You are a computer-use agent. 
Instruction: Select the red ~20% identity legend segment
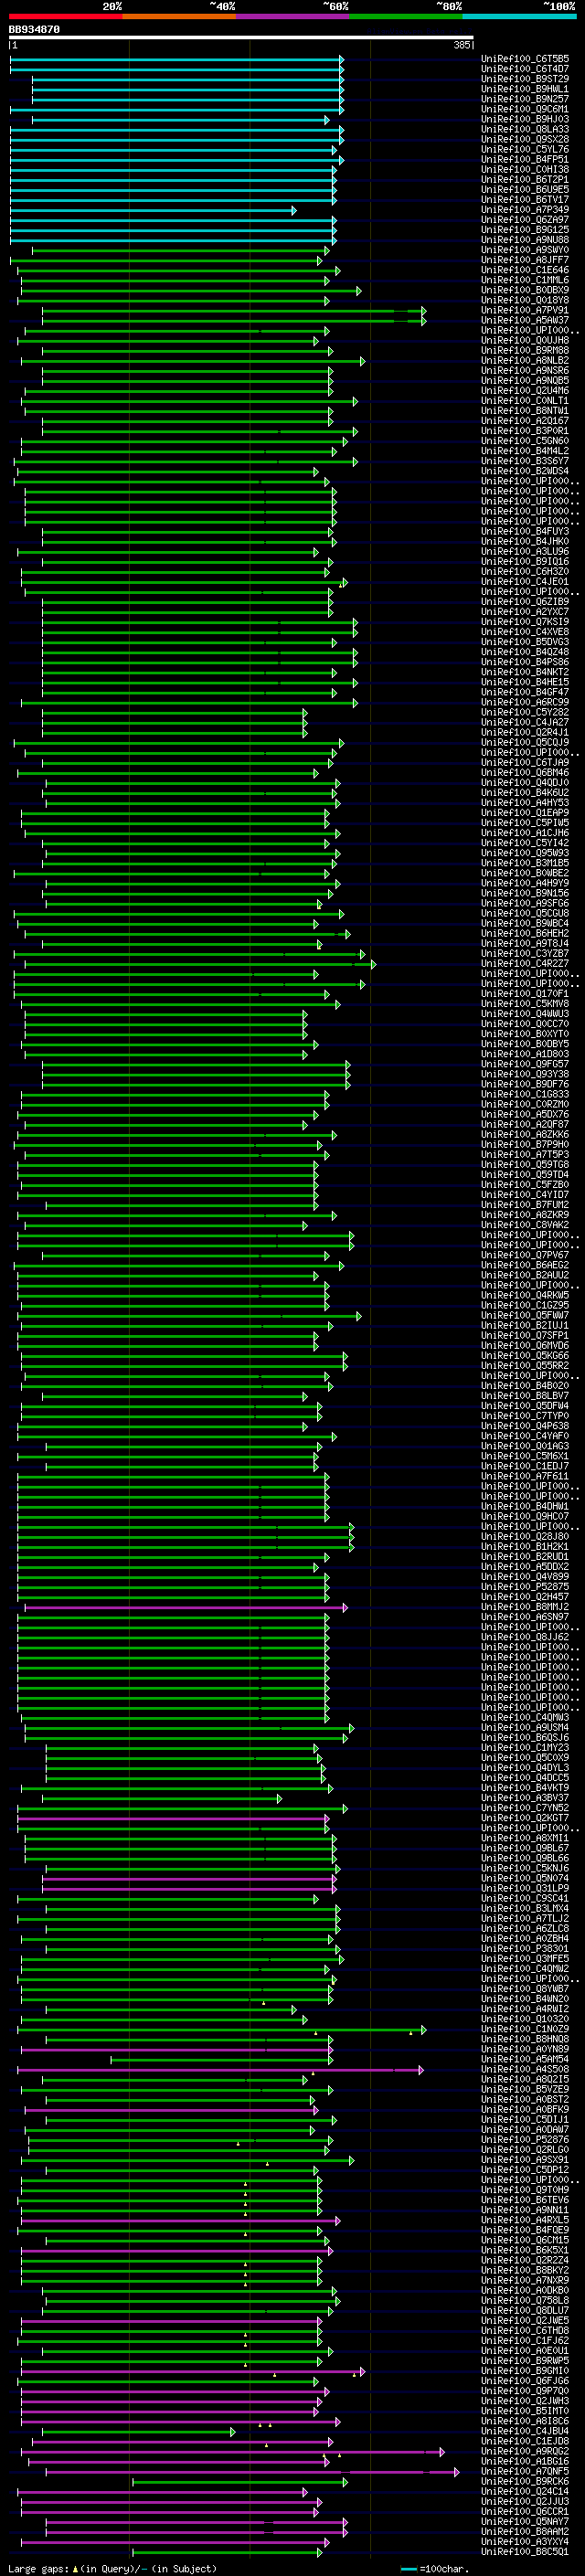click(65, 16)
